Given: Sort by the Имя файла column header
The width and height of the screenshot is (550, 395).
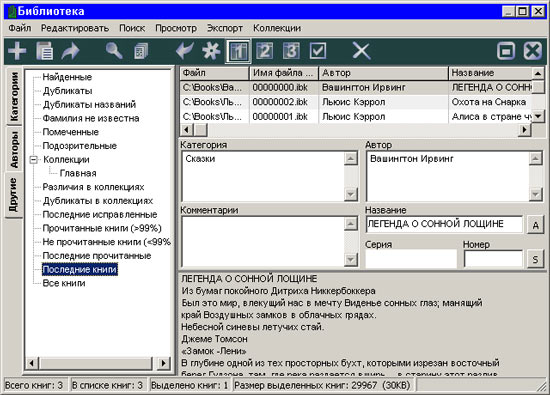Looking at the screenshot, I should (x=284, y=73).
